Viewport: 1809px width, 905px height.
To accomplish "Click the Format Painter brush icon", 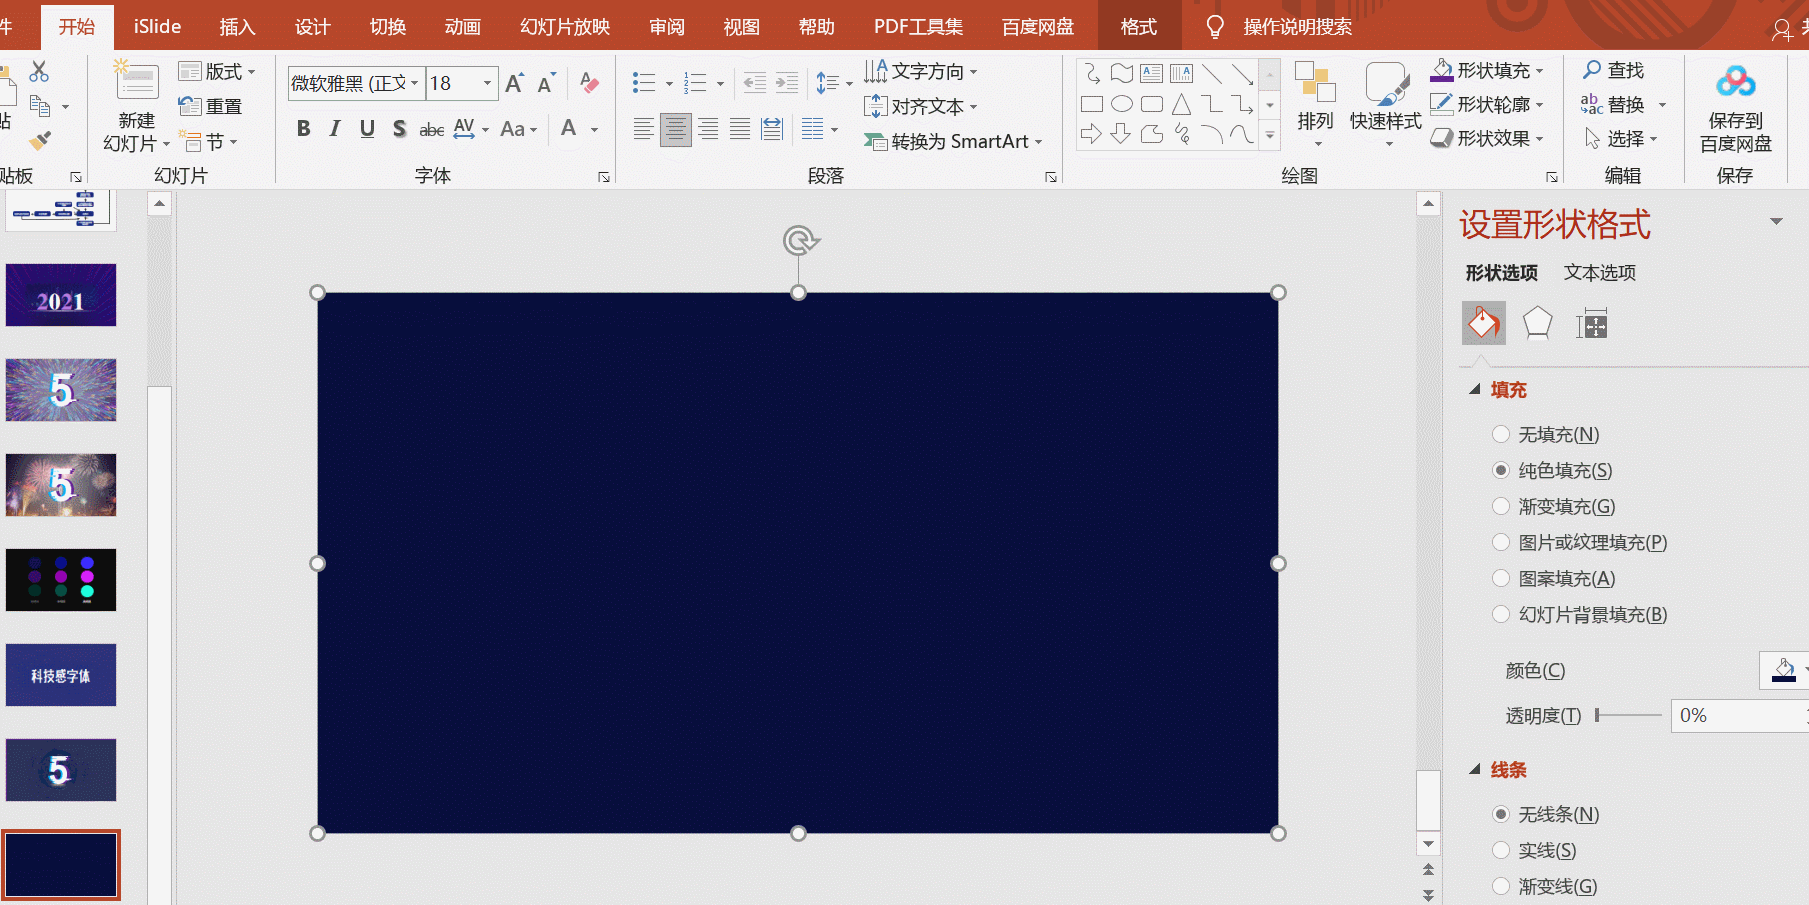I will coord(40,140).
